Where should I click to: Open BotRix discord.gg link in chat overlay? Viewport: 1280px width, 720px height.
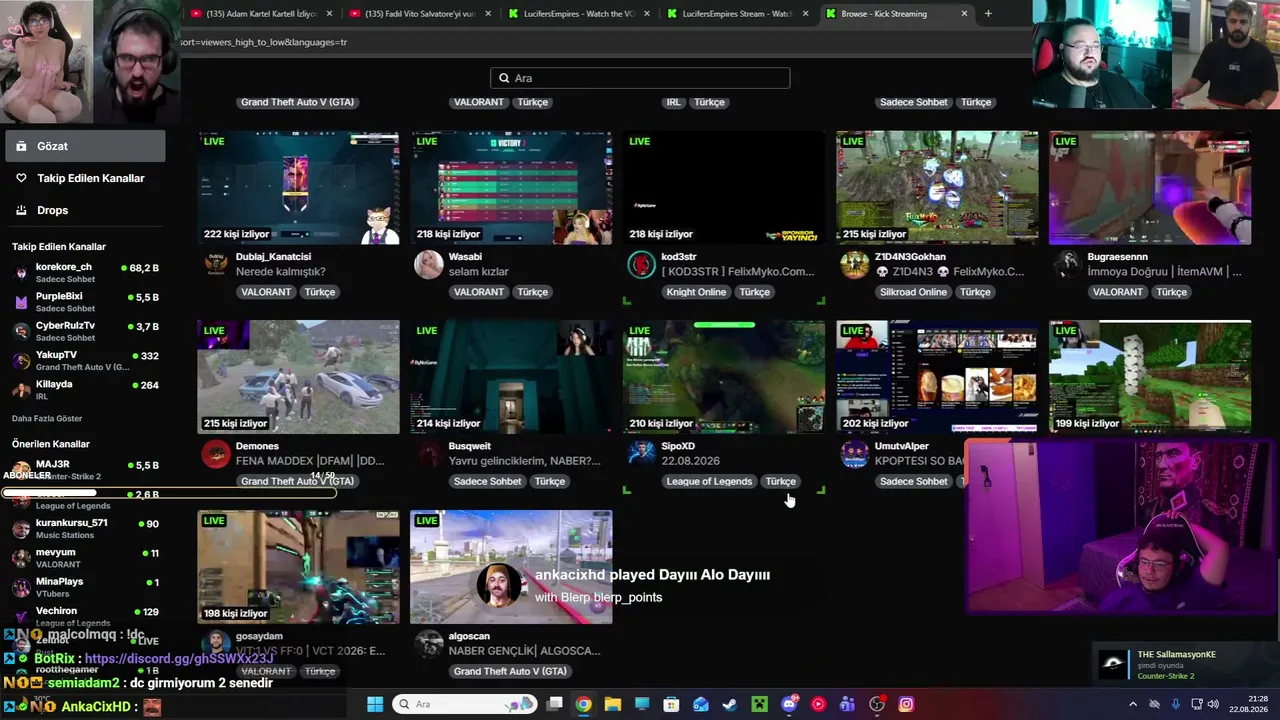[x=179, y=659]
